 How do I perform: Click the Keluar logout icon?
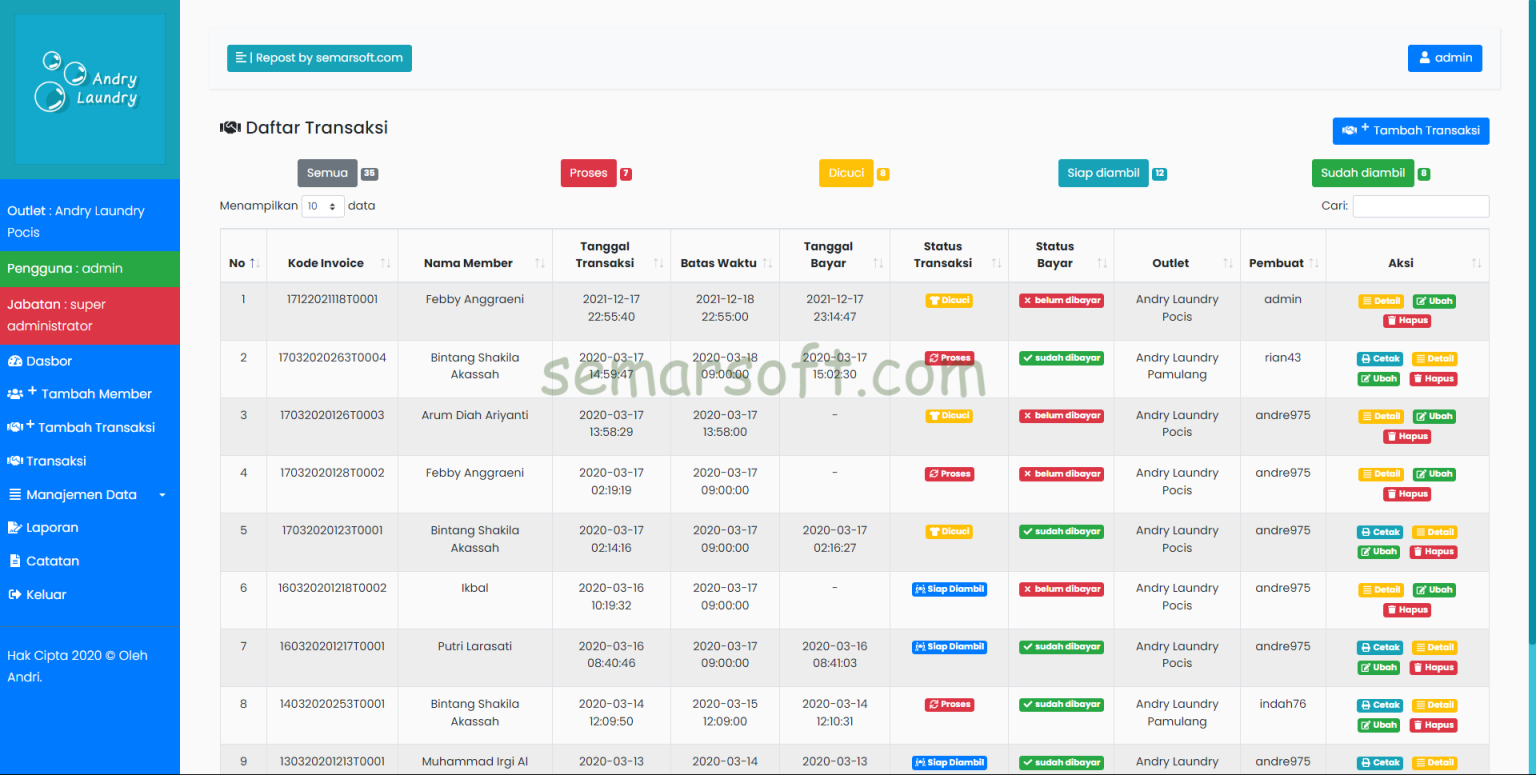point(13,594)
